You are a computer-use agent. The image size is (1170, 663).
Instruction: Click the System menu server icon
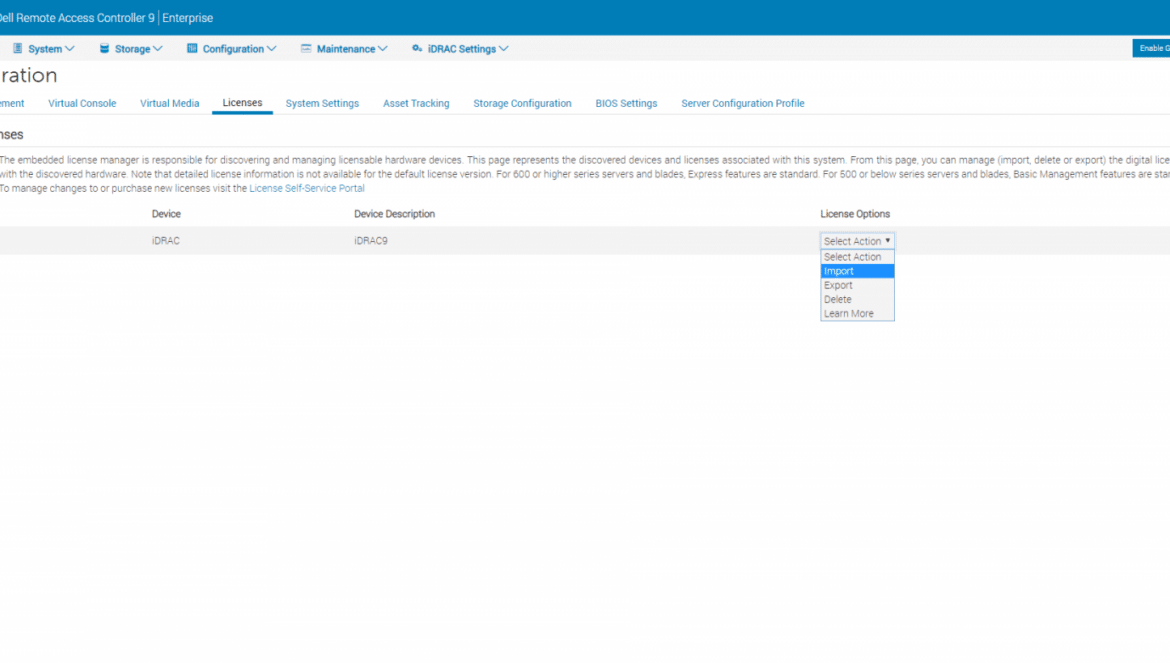17,48
